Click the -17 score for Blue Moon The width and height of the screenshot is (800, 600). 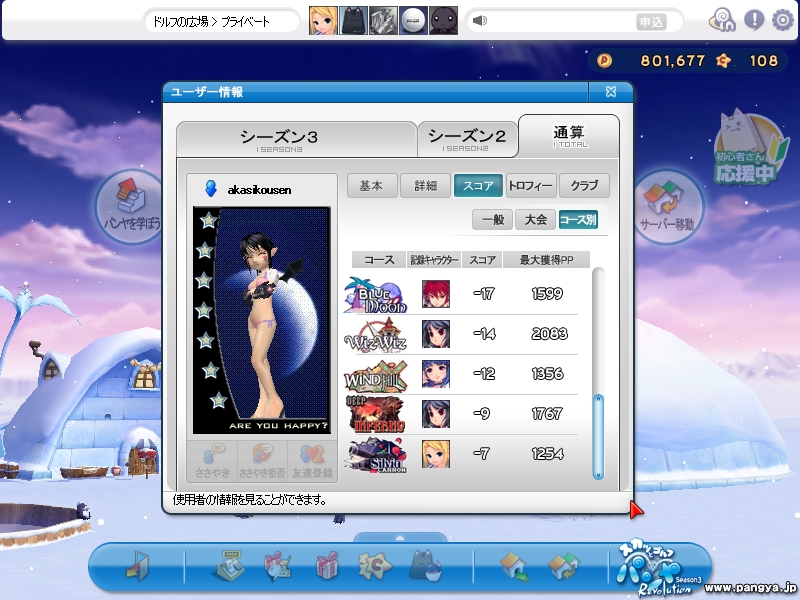483,294
